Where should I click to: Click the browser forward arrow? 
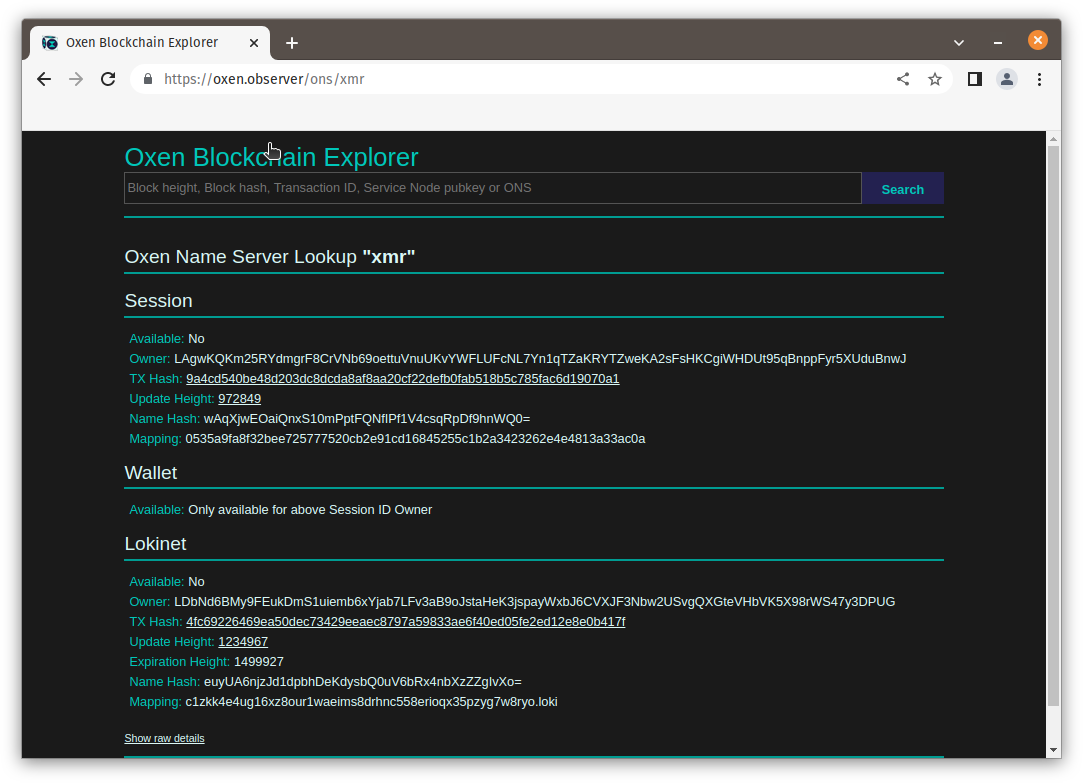pyautogui.click(x=76, y=79)
